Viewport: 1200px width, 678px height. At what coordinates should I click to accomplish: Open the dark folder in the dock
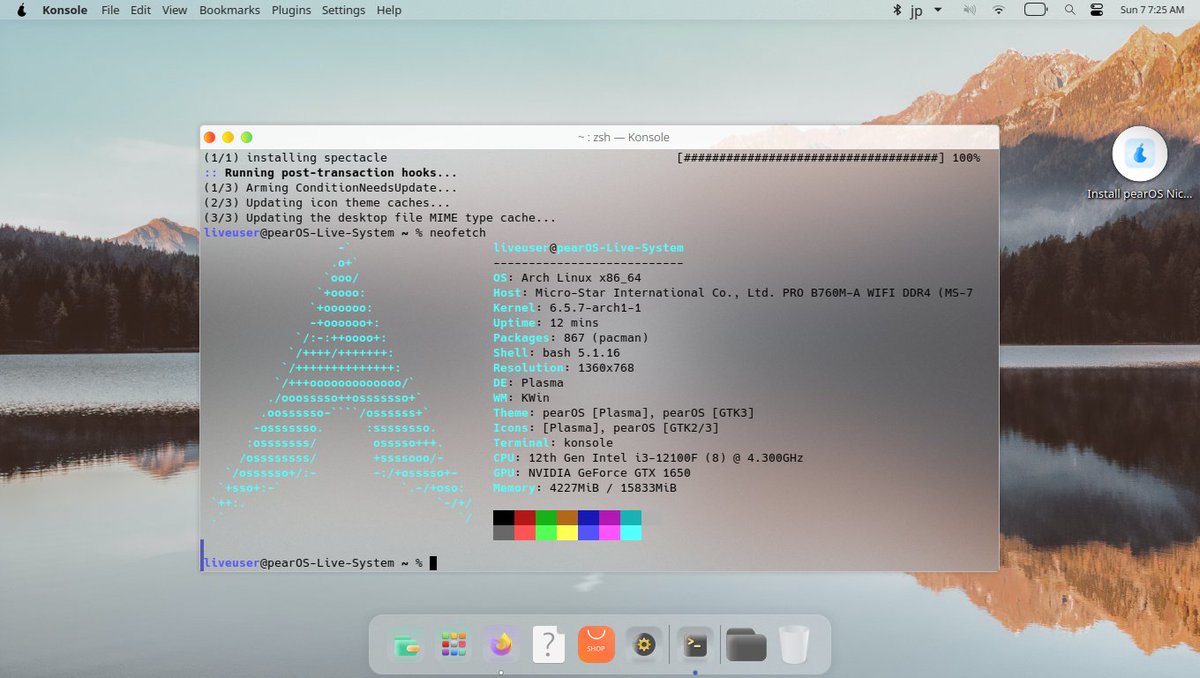[x=746, y=645]
